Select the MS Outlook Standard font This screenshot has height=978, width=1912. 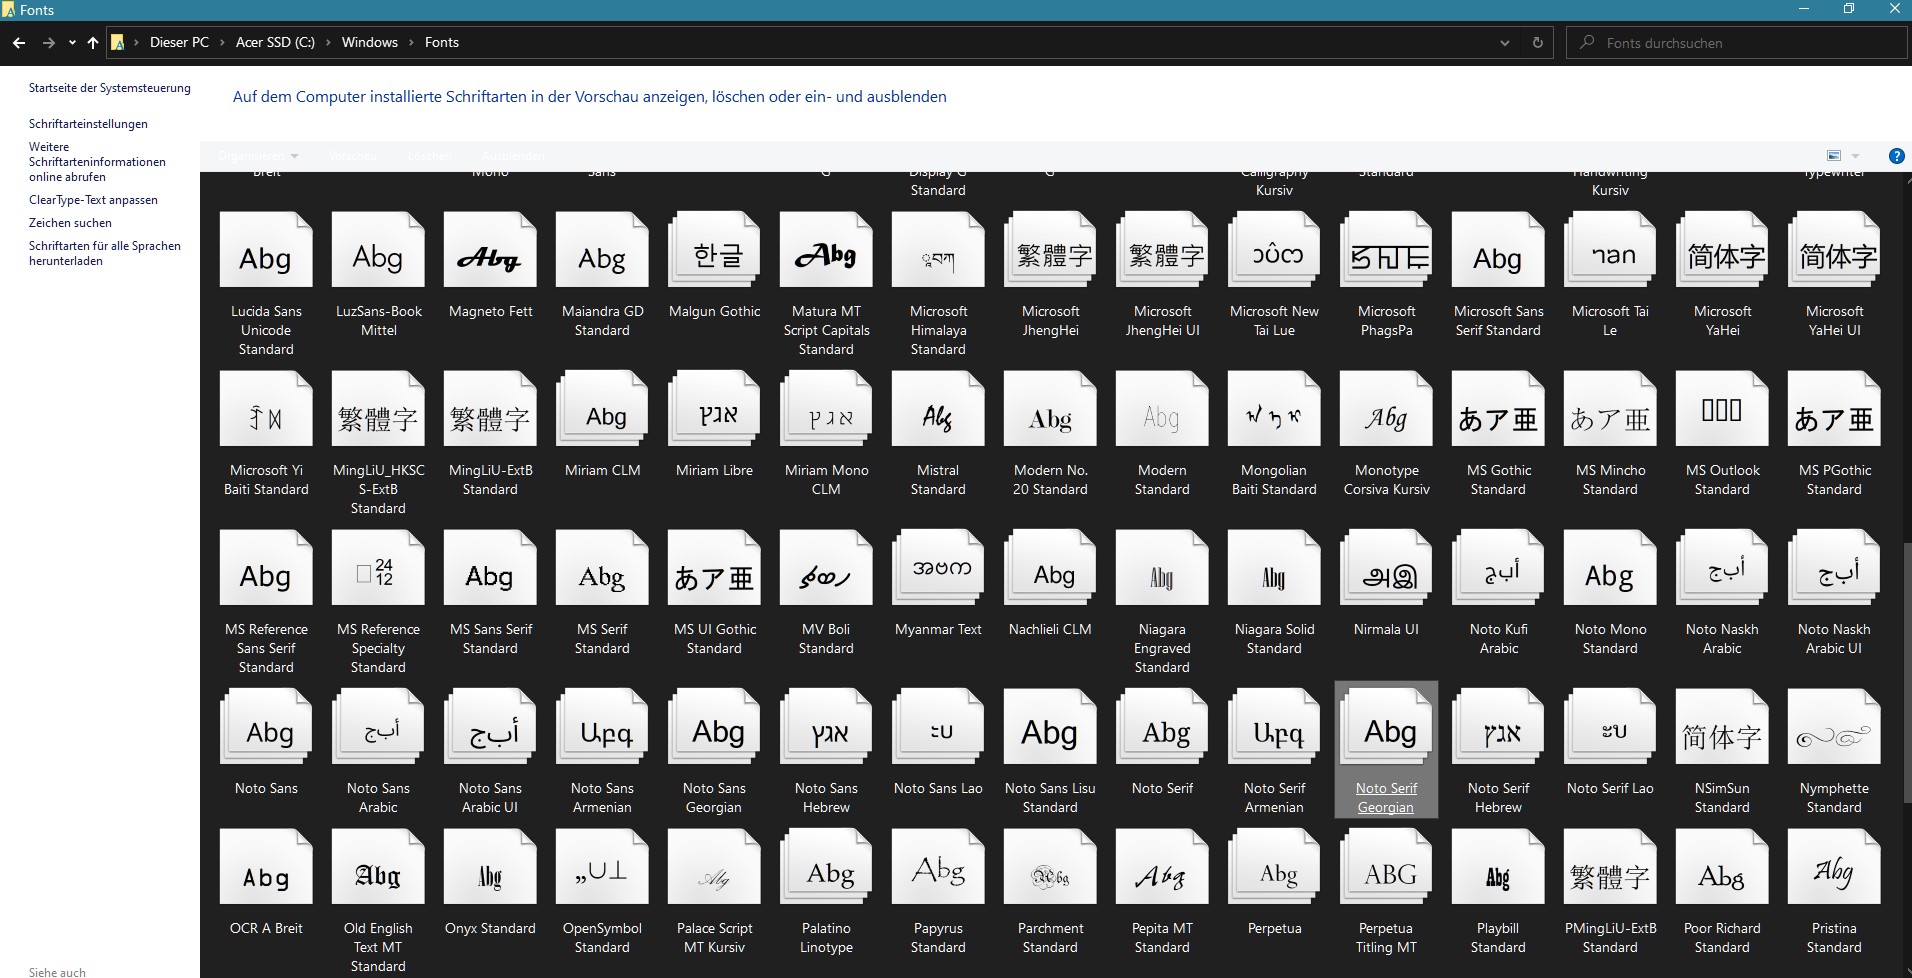1721,417
